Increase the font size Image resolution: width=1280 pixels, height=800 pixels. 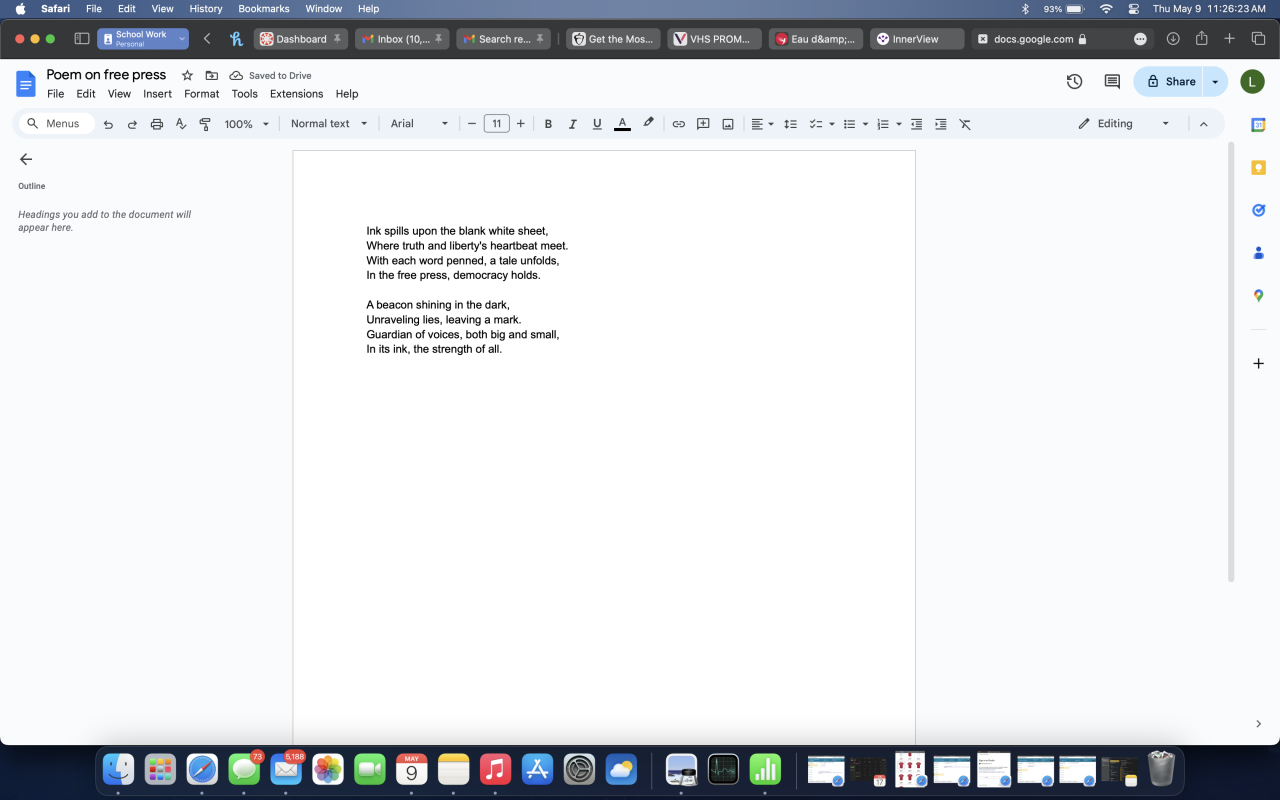coord(521,124)
